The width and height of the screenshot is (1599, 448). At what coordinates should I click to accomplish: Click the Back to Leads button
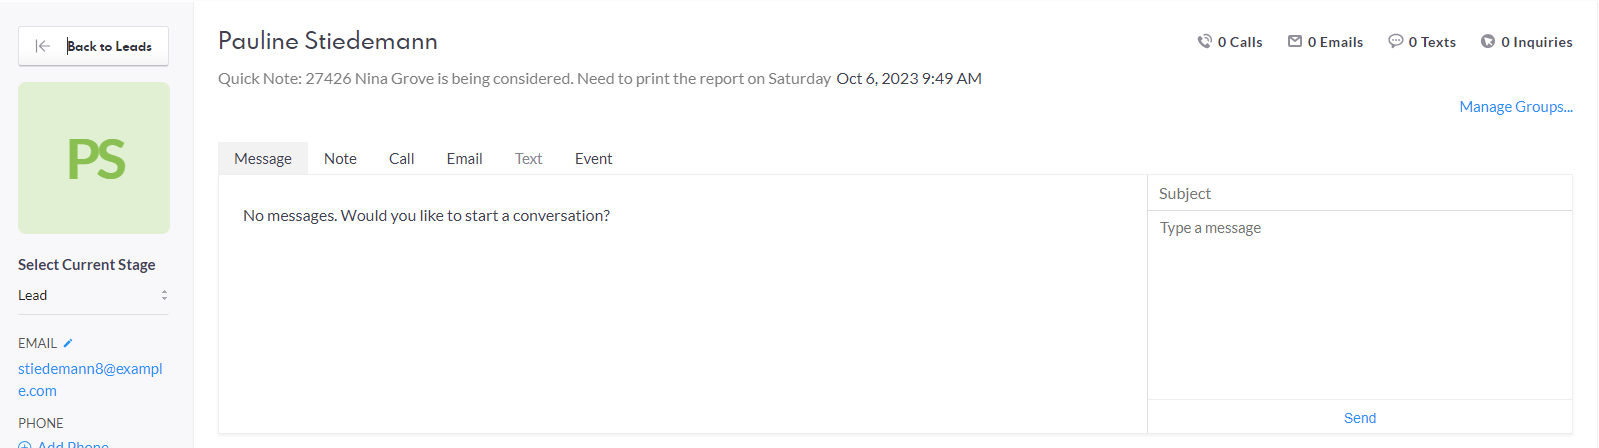tap(94, 46)
